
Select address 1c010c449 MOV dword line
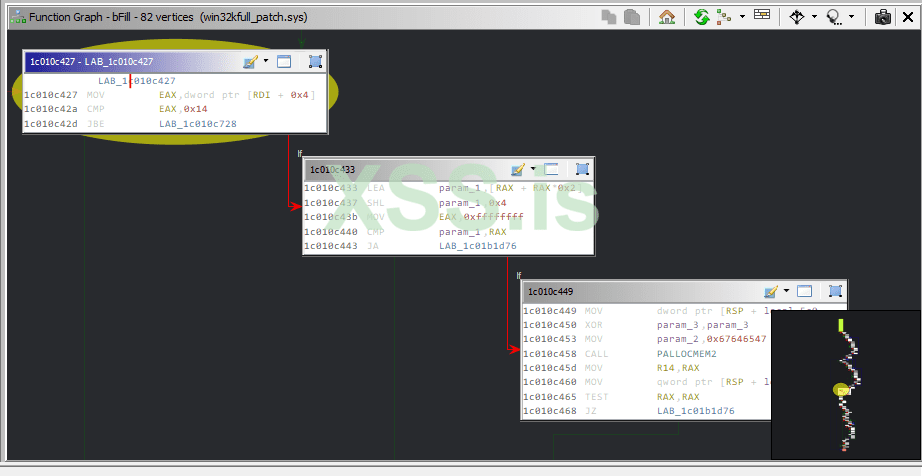550,311
